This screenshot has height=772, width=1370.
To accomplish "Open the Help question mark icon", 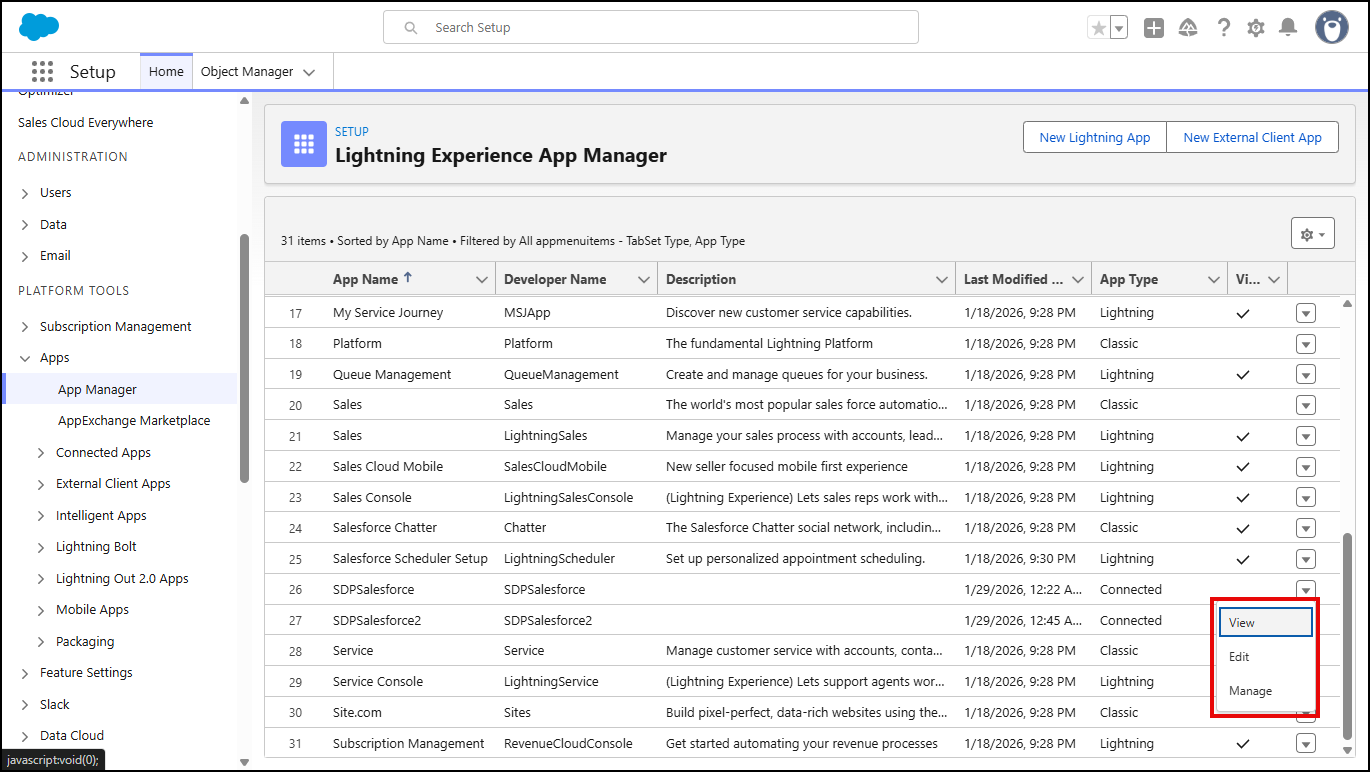I will coord(1223,28).
